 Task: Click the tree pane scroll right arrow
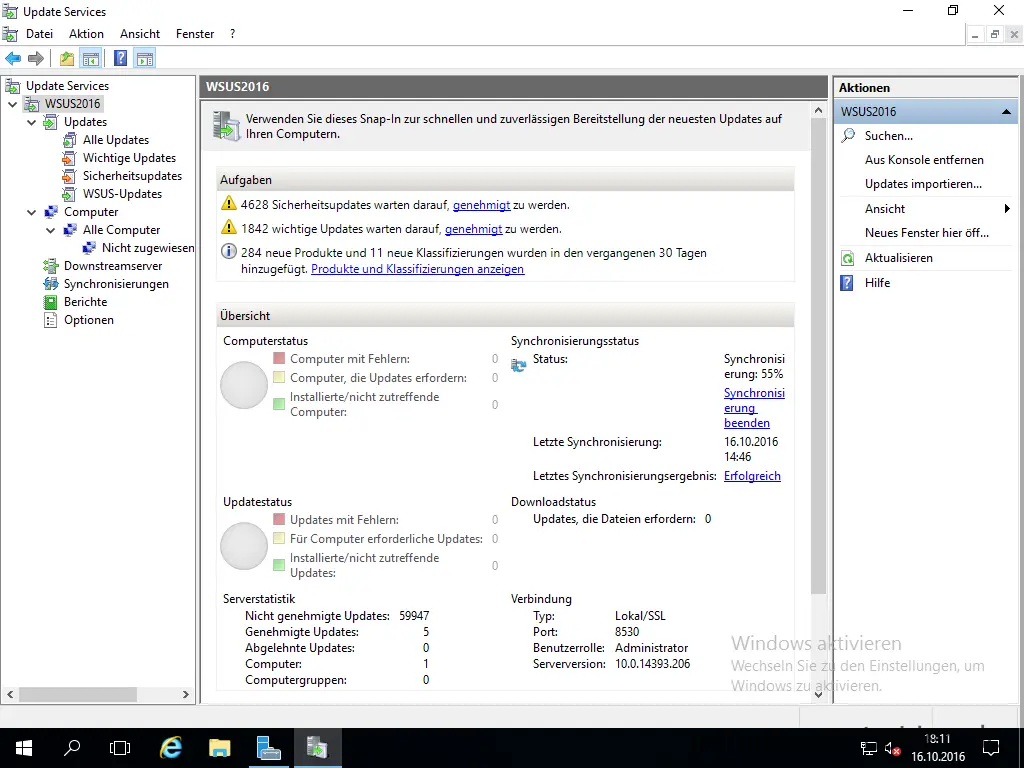(x=185, y=694)
